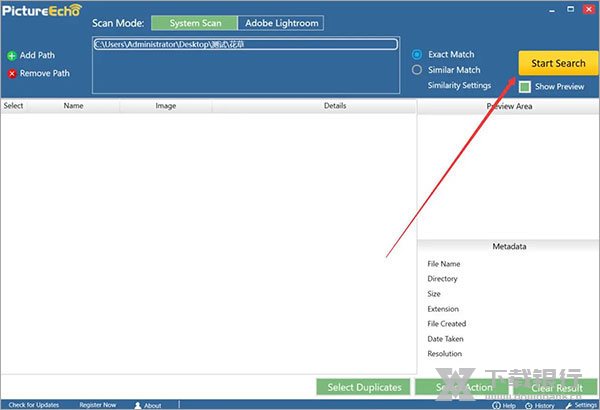Click the red Remove Path icon

coord(12,73)
